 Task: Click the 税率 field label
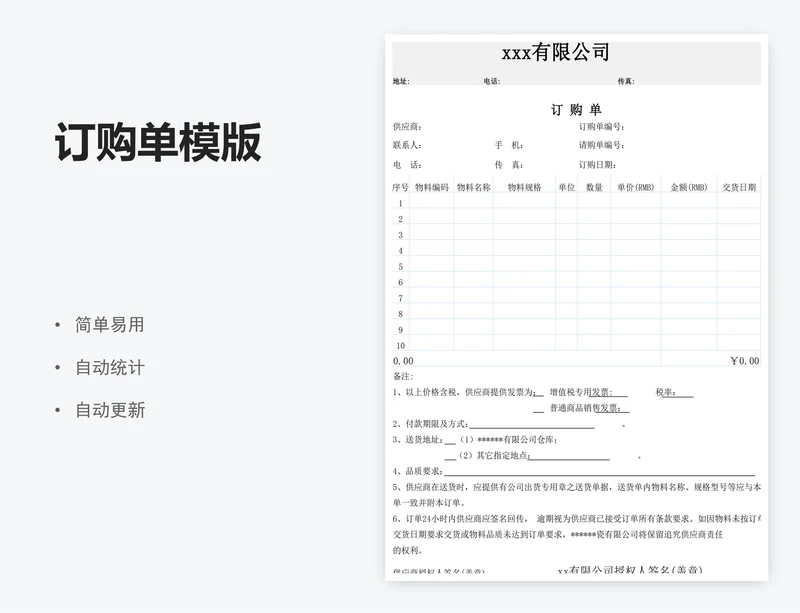666,393
